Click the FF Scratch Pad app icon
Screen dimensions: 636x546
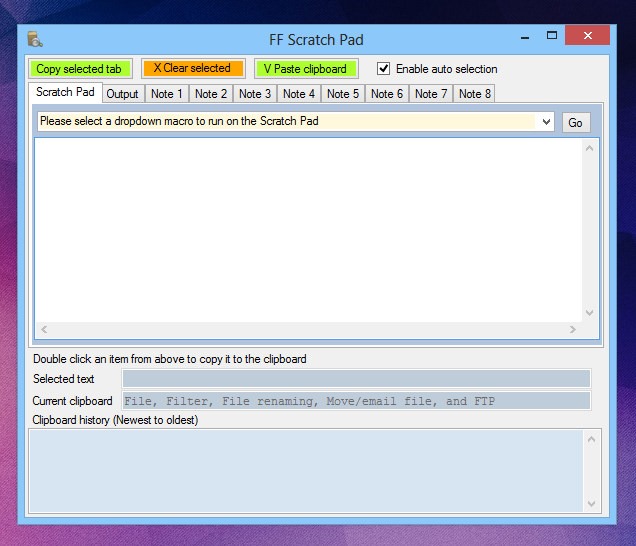point(35,39)
